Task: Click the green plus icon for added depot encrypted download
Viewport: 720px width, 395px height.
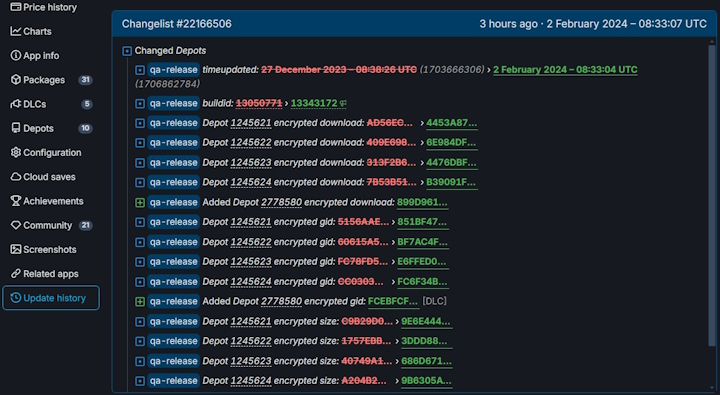Action: tap(140, 203)
